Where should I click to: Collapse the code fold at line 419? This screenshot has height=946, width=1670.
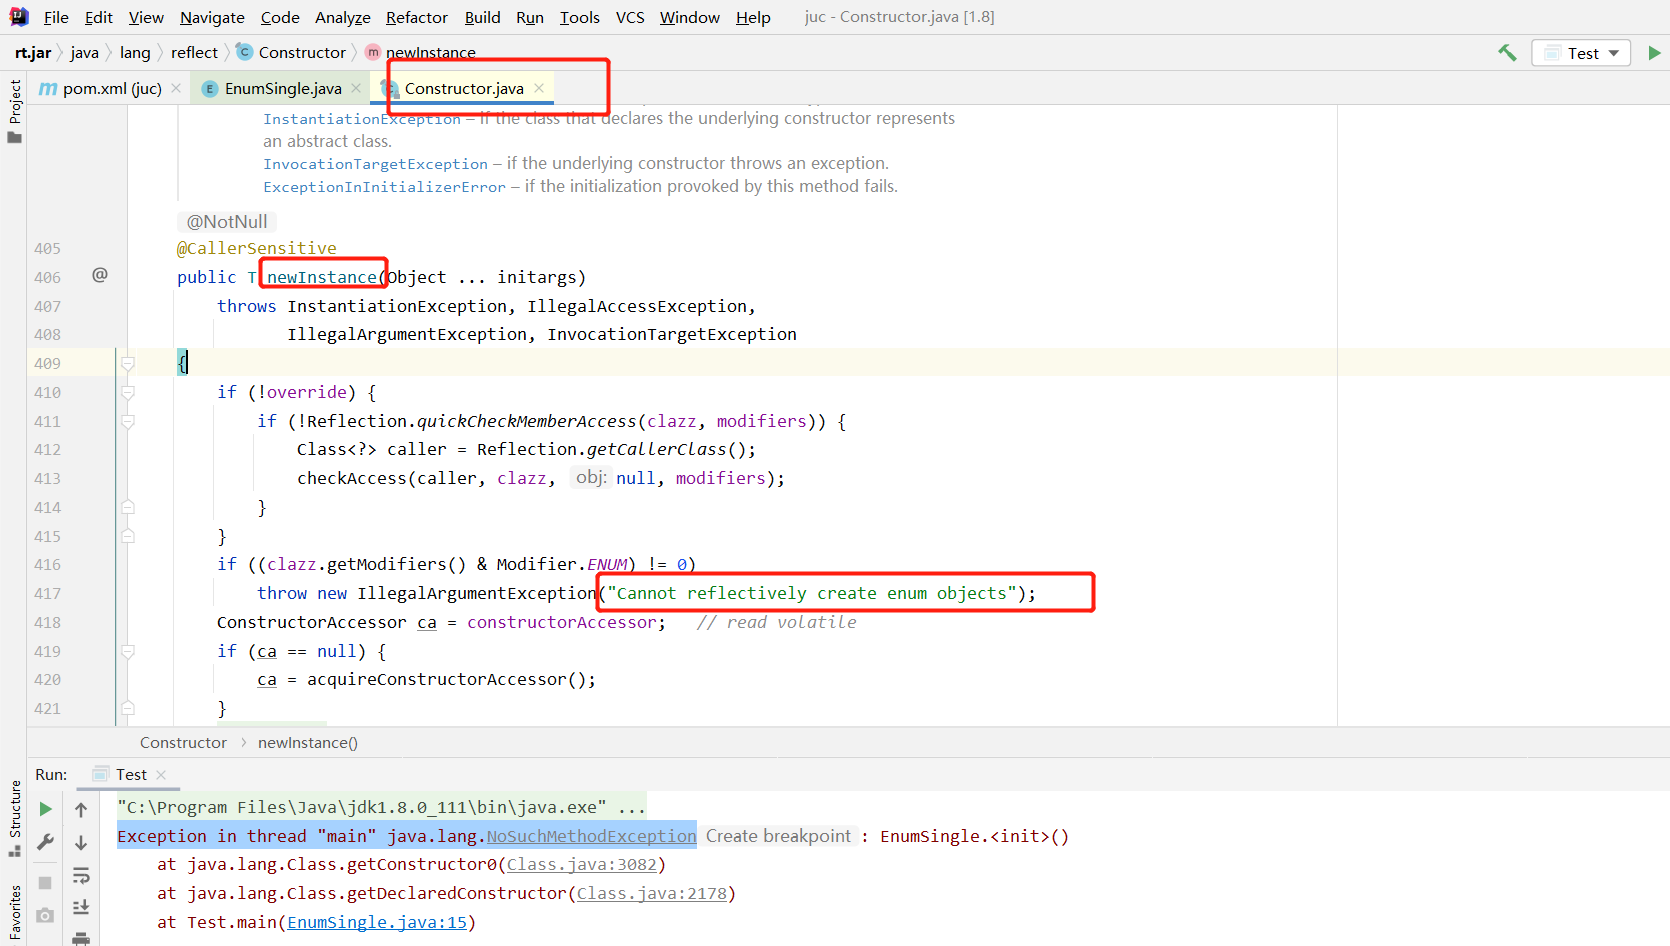tap(128, 651)
